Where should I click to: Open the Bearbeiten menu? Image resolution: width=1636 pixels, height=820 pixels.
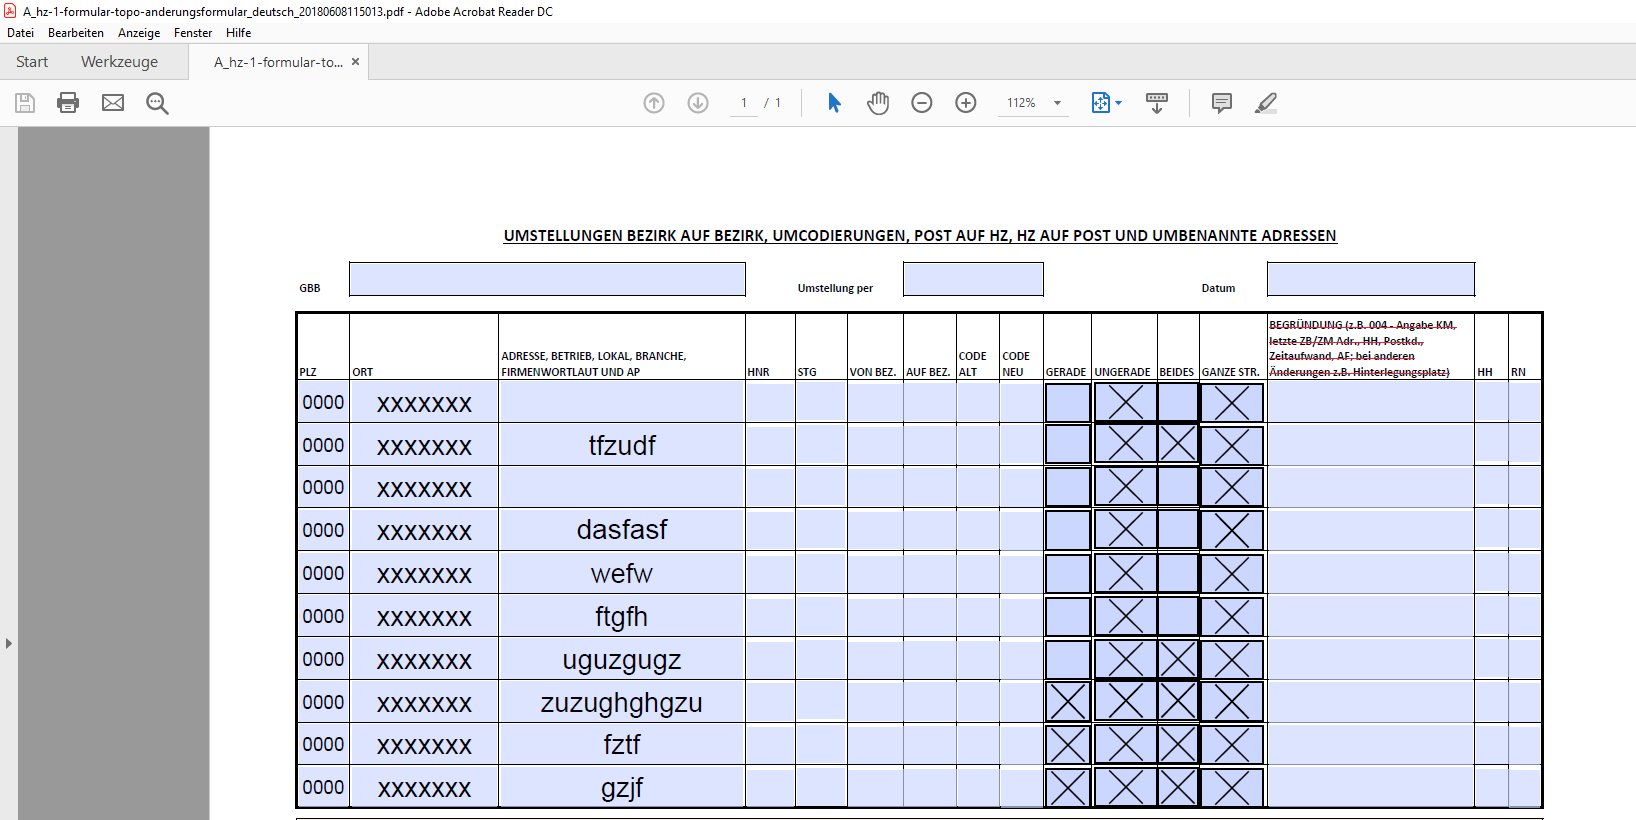(76, 33)
